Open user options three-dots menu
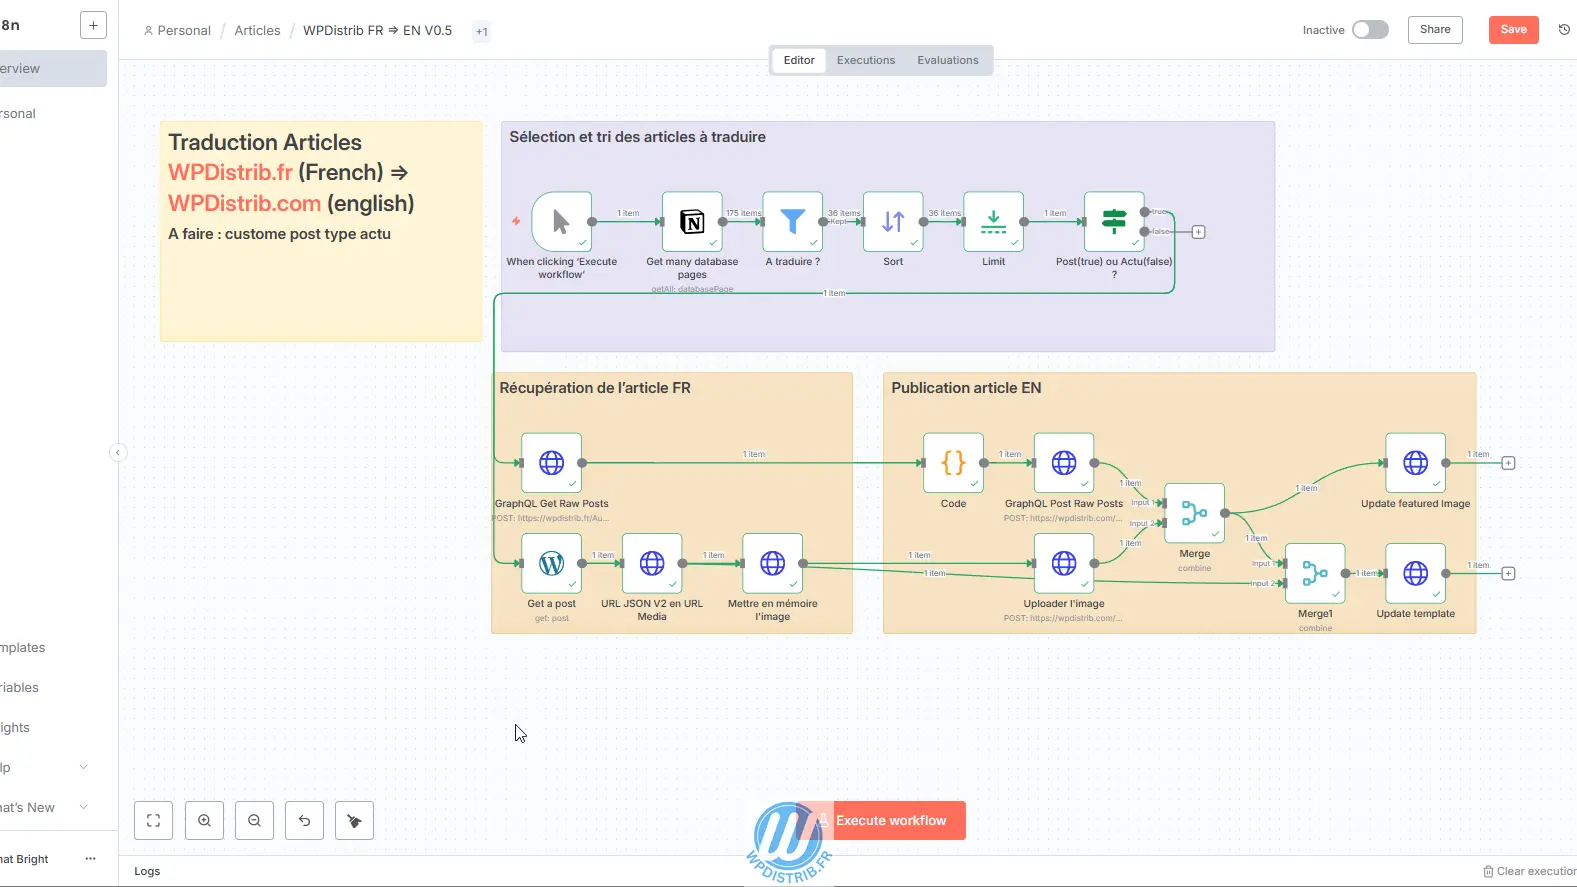The image size is (1577, 887). pyautogui.click(x=90, y=859)
